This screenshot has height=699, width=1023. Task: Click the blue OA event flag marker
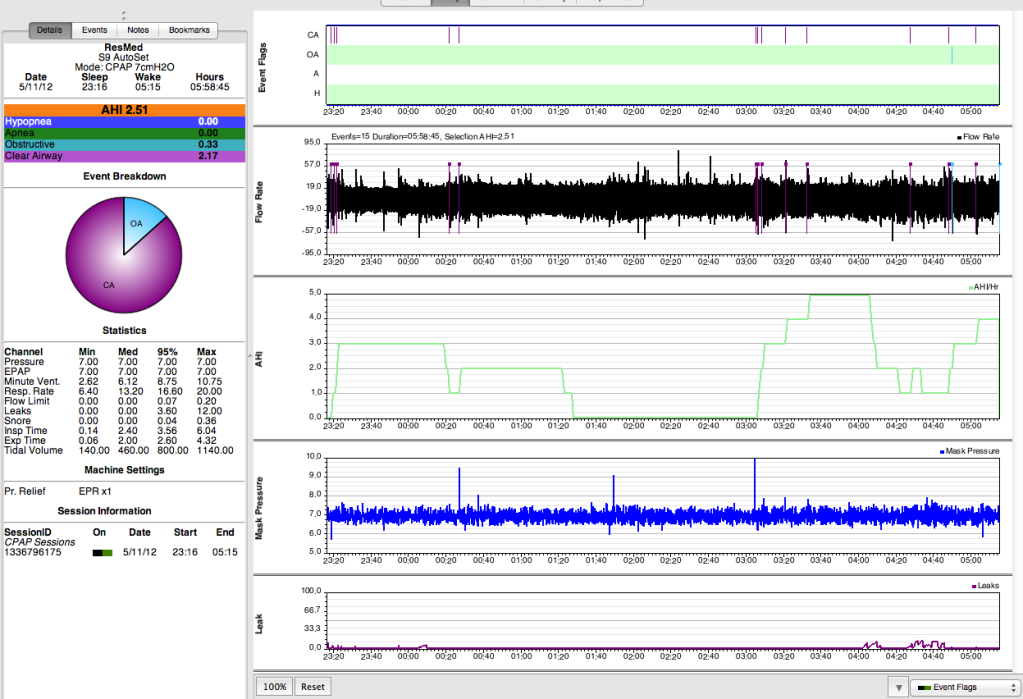click(x=952, y=55)
